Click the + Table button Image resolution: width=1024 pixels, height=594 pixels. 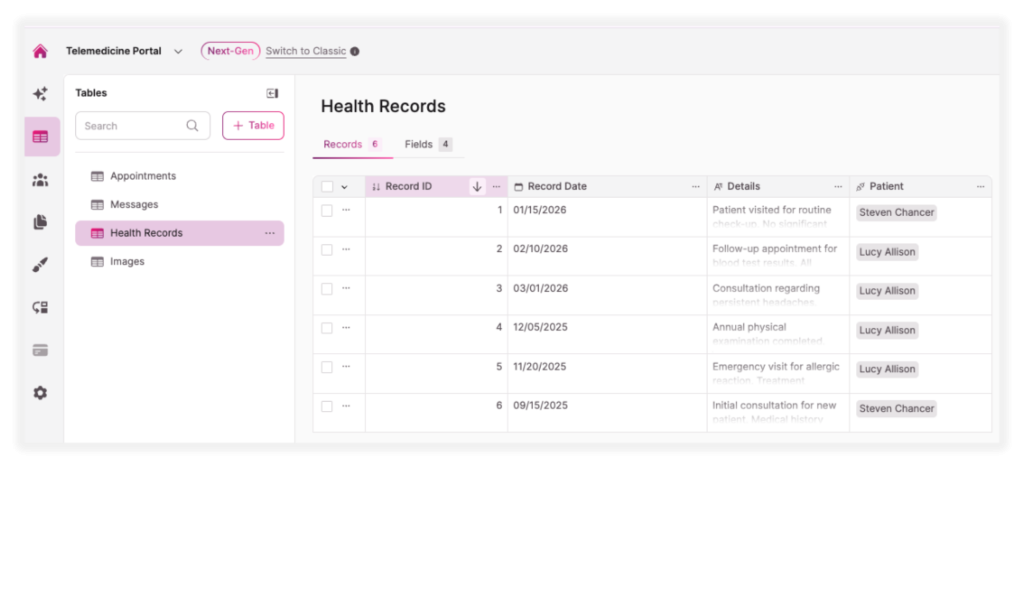point(252,125)
